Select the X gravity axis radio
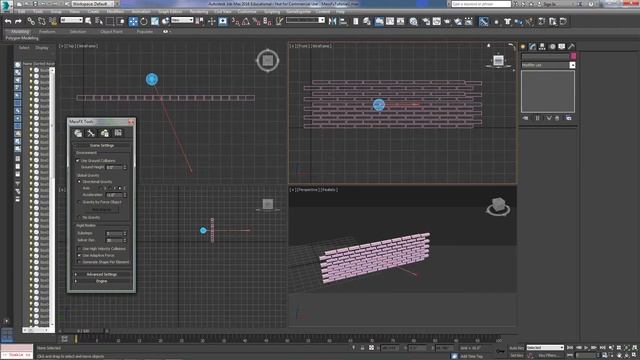This screenshot has height=360, width=640. click(x=100, y=188)
